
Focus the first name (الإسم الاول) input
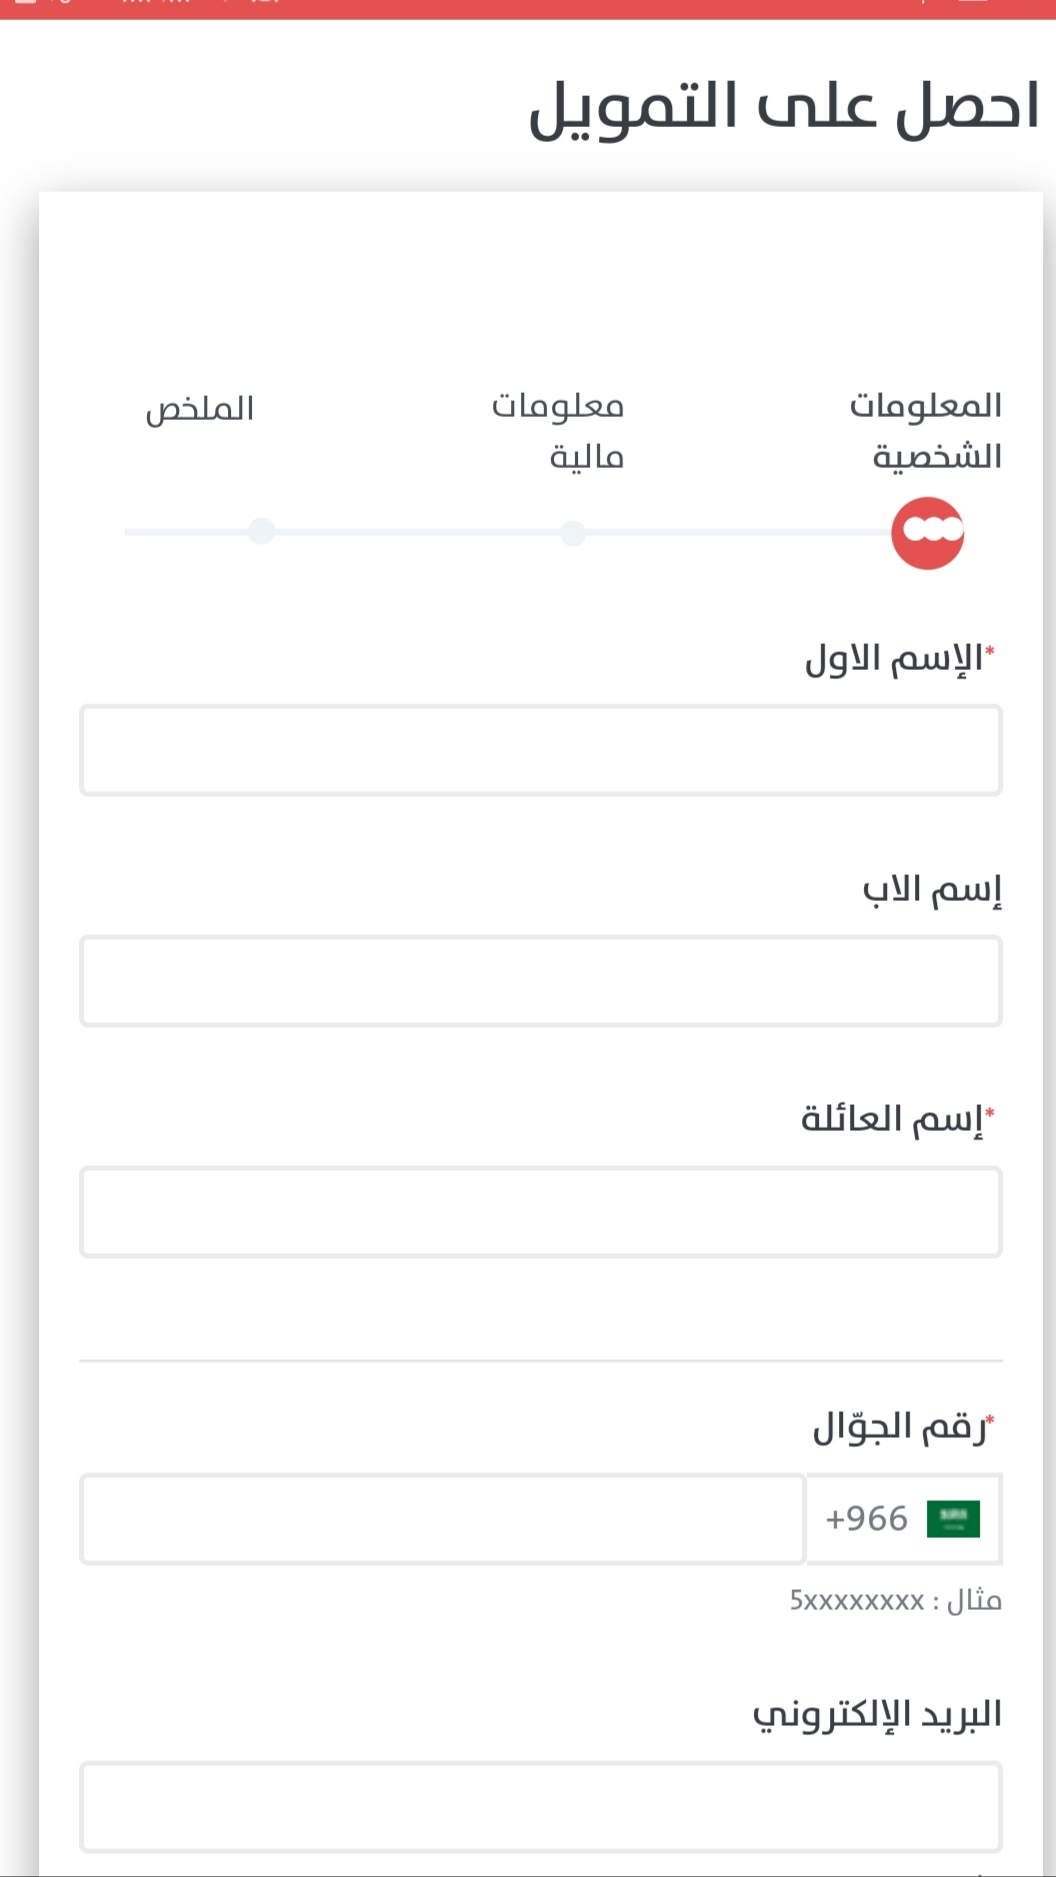540,750
